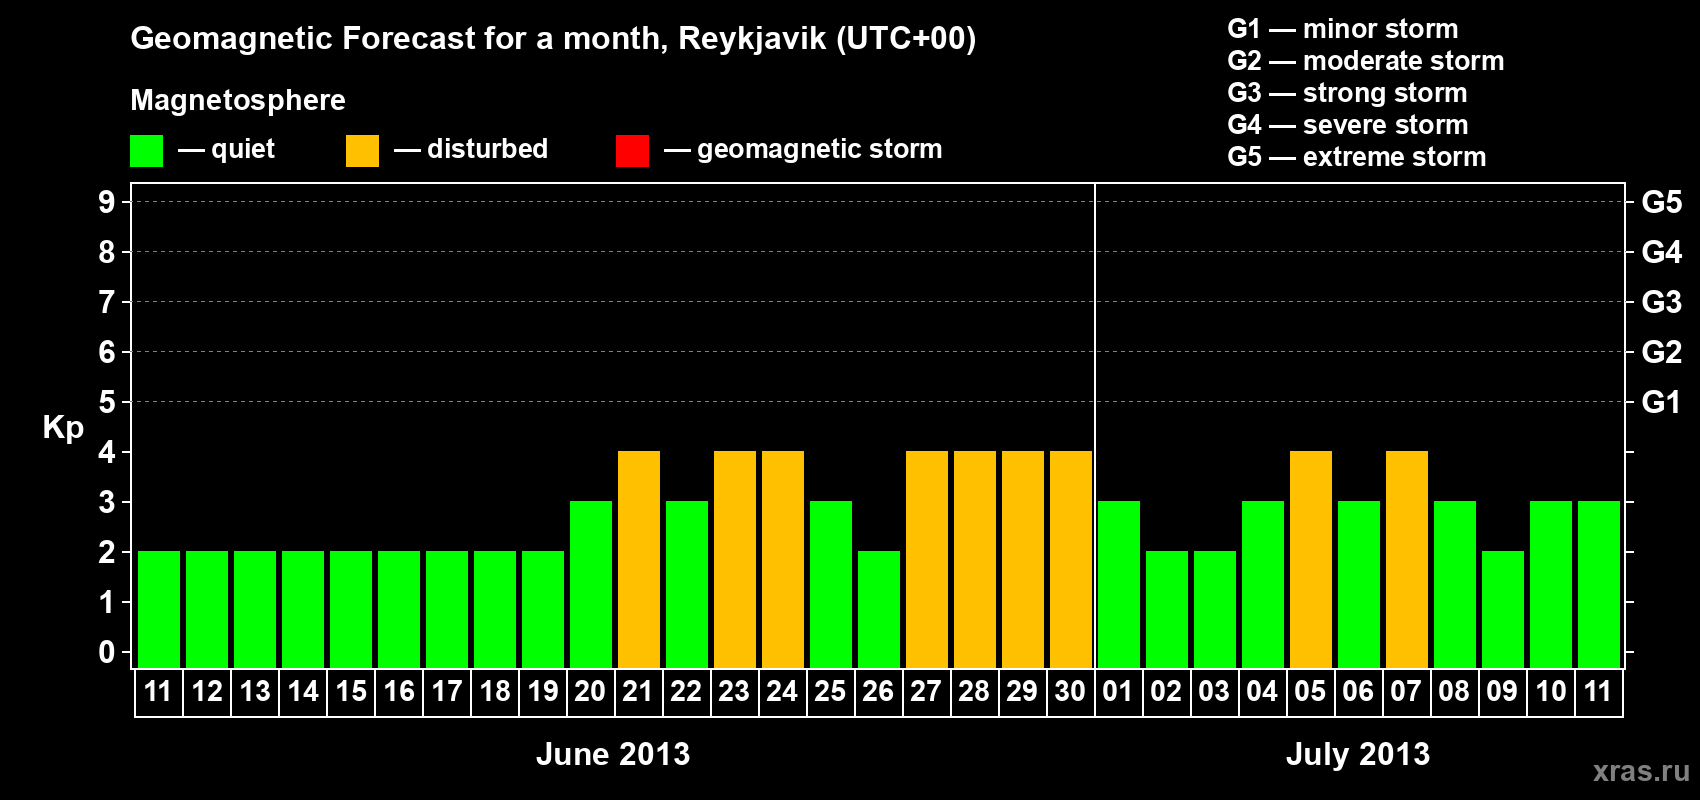
Task: Click the green bar for June 22
Action: [687, 584]
